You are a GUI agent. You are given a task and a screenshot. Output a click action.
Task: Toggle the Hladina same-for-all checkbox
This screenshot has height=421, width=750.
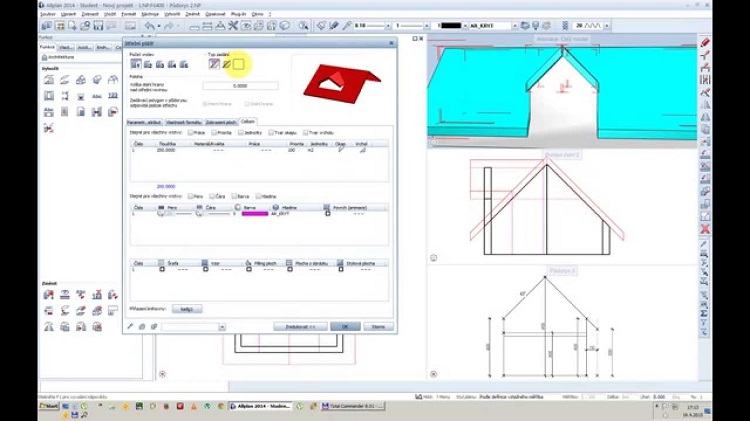(x=258, y=196)
